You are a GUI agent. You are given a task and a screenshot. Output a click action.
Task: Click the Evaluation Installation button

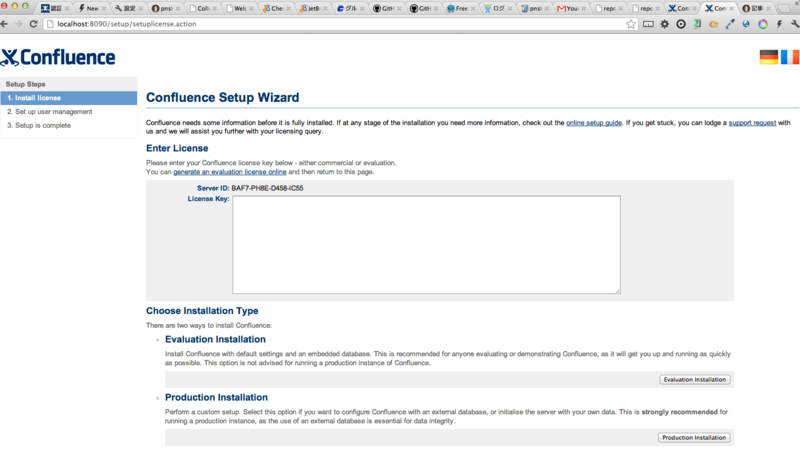tap(695, 379)
